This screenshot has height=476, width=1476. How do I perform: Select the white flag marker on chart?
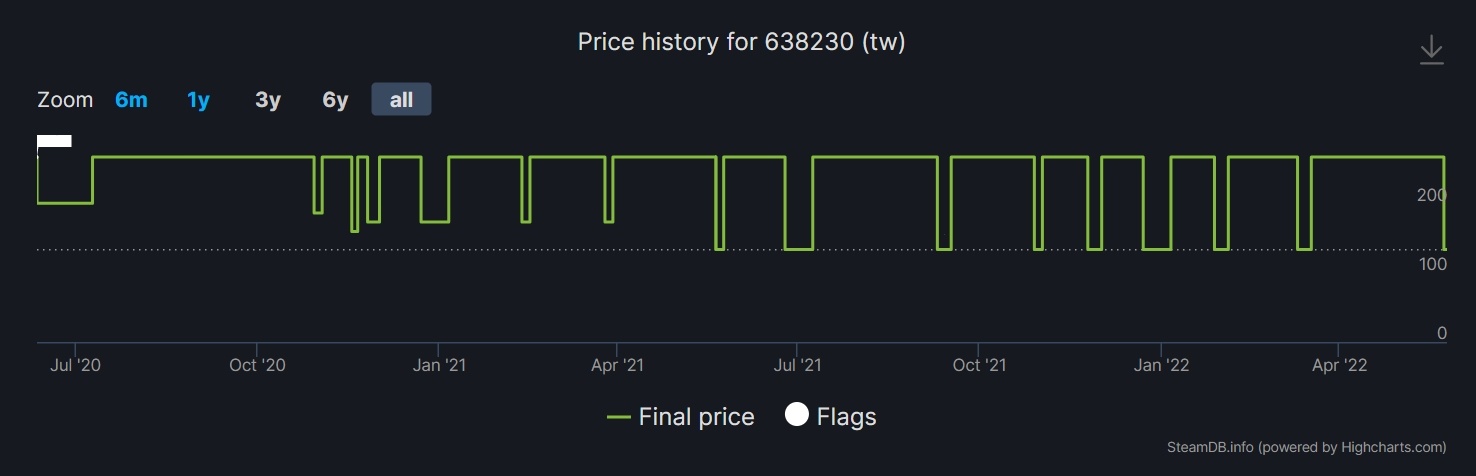click(54, 141)
